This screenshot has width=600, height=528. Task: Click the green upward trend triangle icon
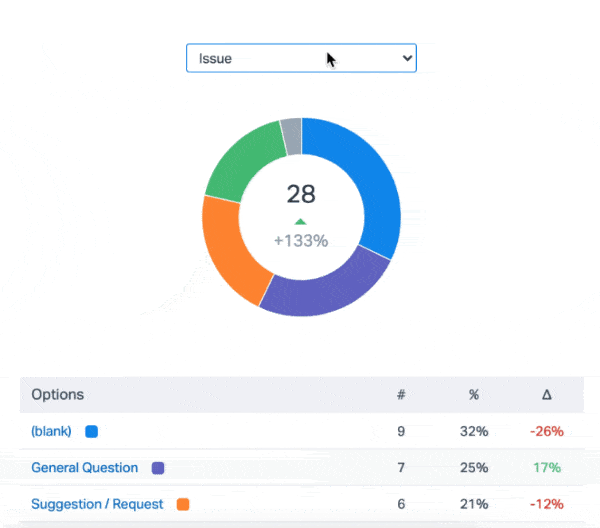click(x=300, y=221)
